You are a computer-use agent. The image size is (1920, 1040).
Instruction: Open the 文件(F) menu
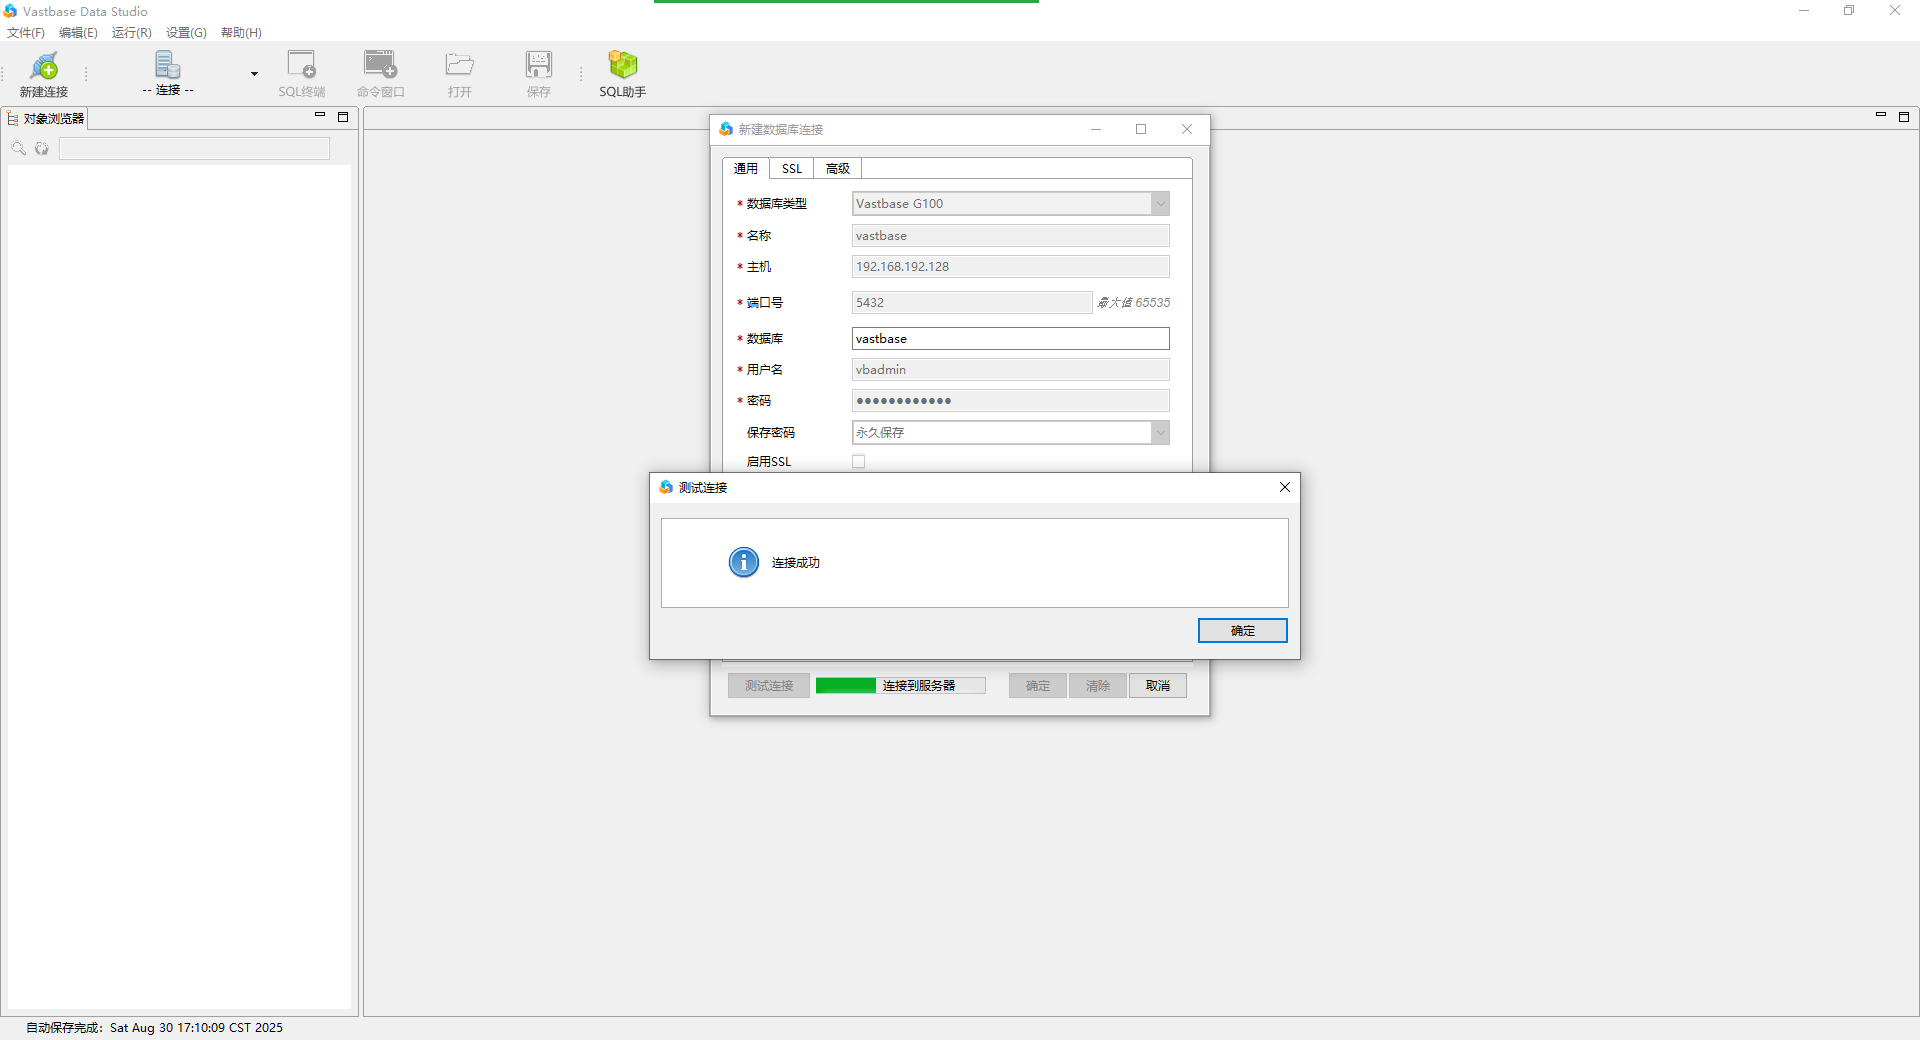tap(26, 33)
